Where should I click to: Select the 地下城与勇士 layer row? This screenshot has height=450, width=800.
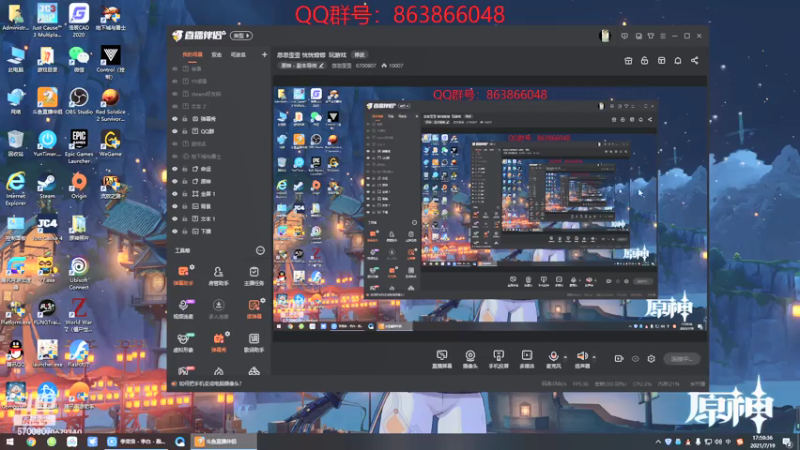click(219, 156)
